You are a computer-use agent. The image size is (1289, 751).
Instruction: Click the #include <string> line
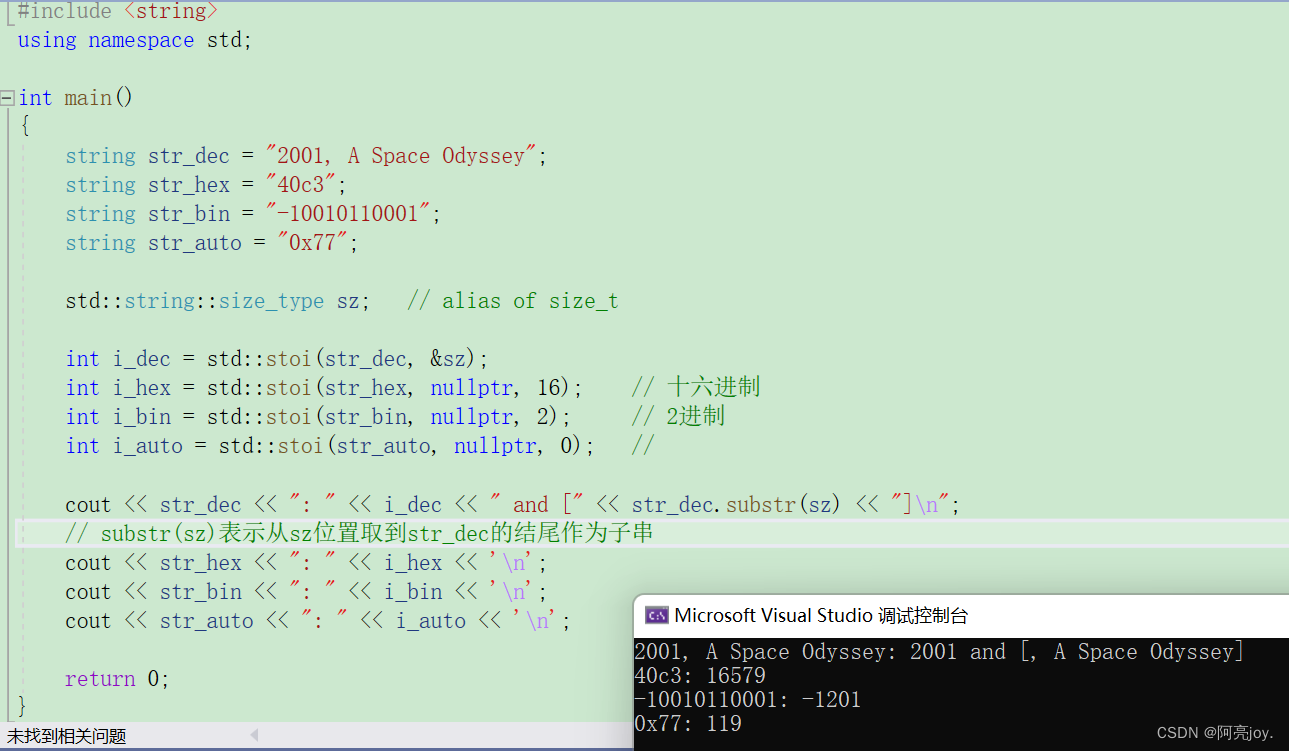(118, 11)
